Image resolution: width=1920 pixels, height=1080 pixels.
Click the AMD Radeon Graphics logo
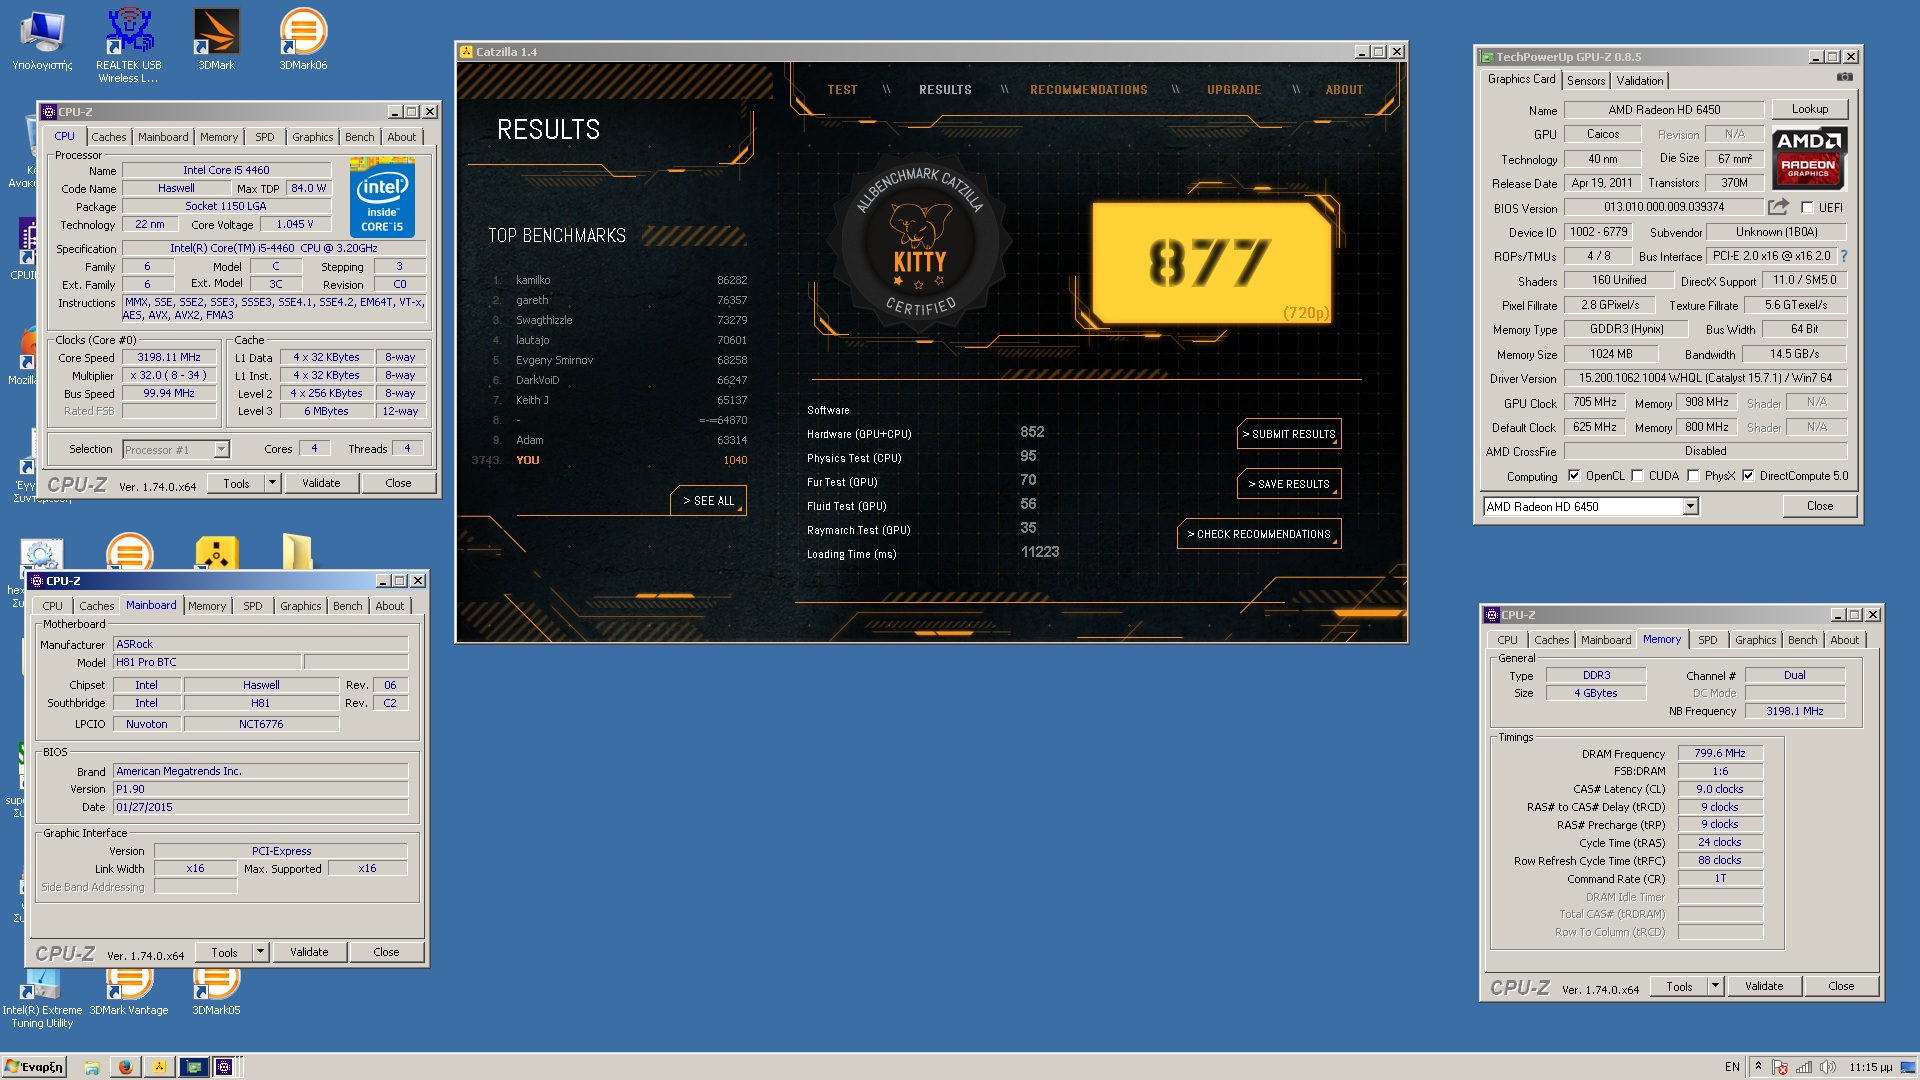click(x=1809, y=159)
